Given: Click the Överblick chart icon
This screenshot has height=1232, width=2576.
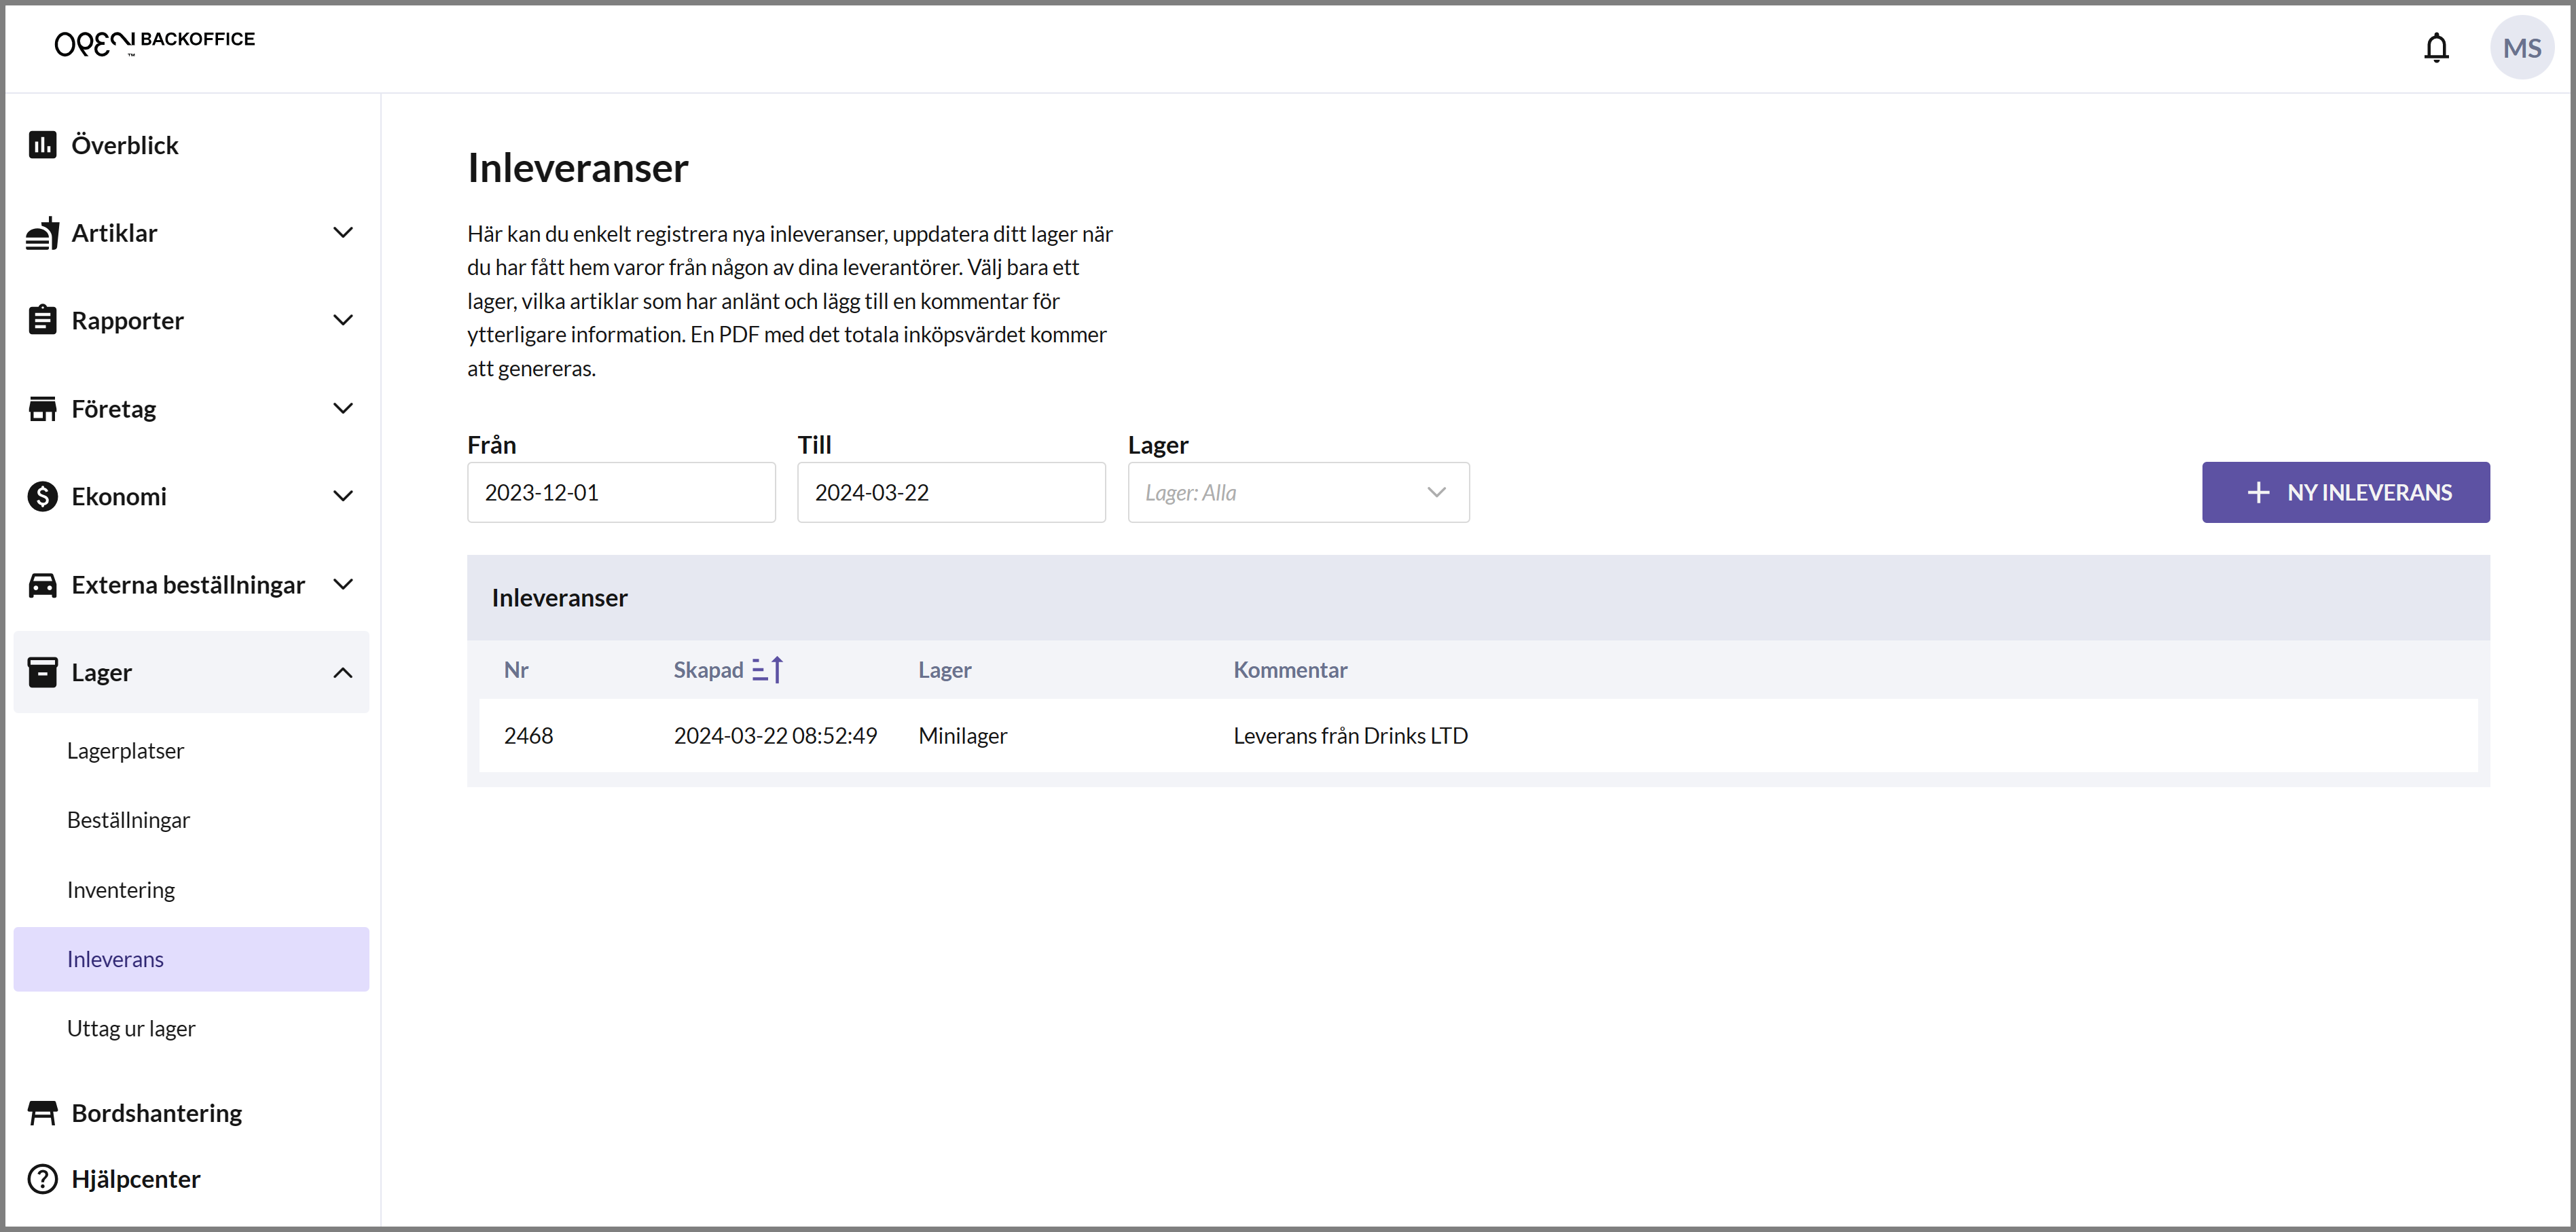Looking at the screenshot, I should point(42,145).
